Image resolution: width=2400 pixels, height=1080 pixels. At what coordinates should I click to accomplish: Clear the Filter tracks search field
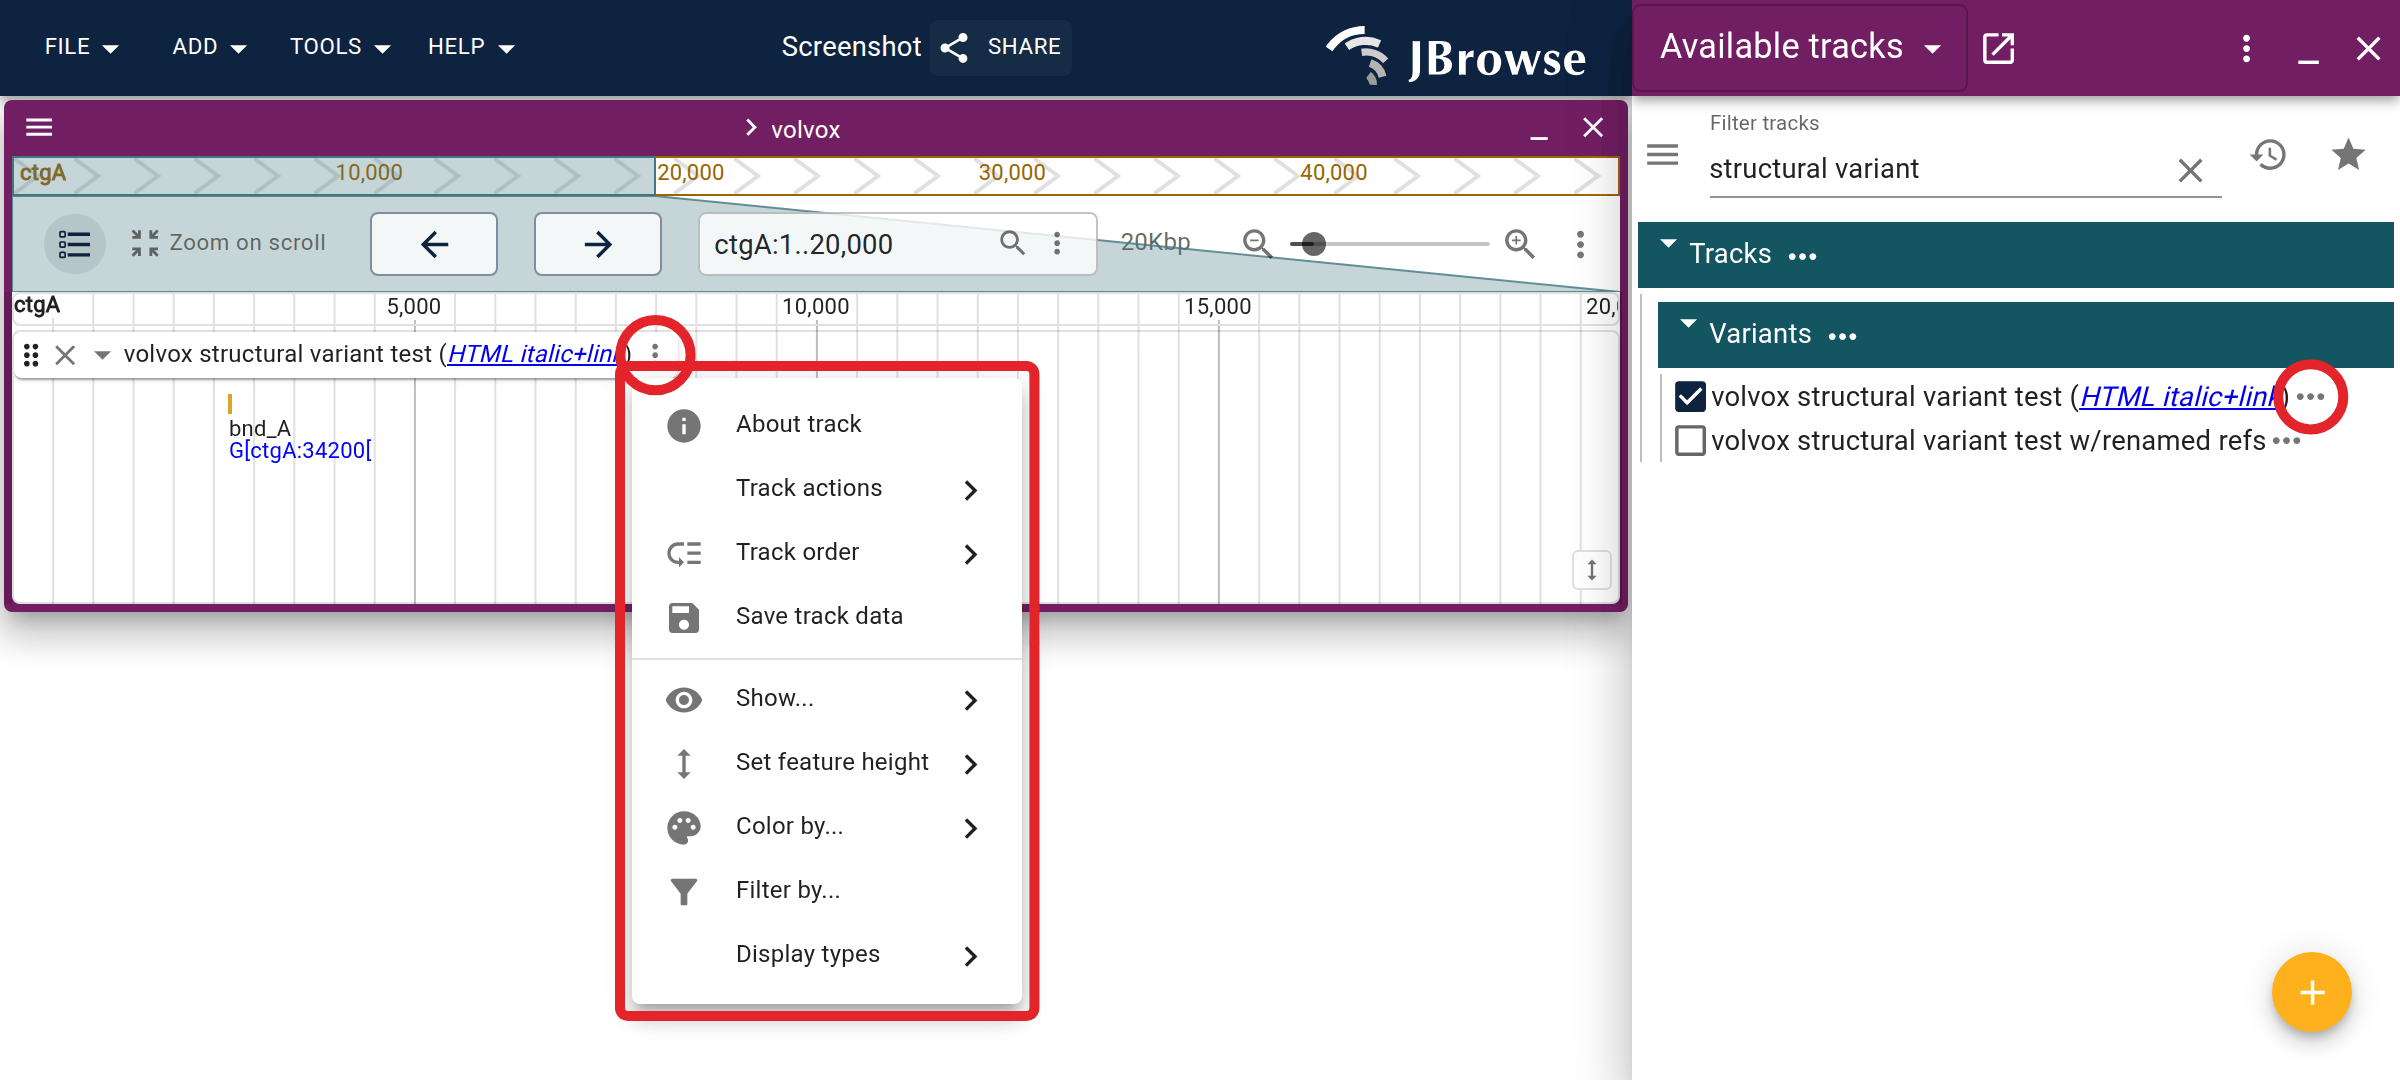2190,170
